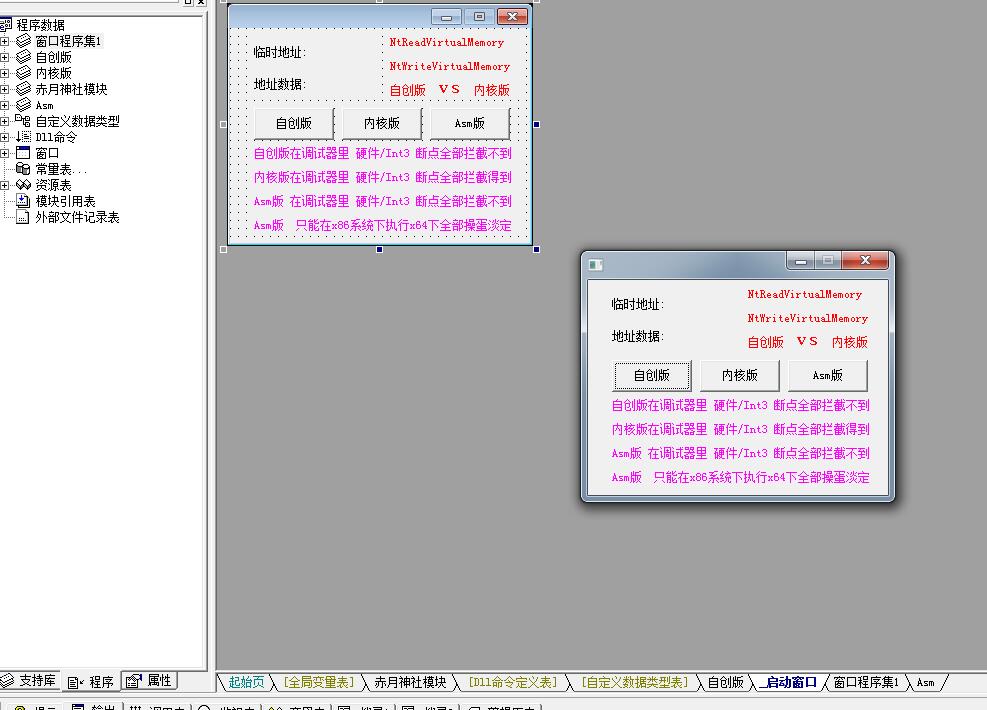987x710 pixels.
Task: Select the 自定义数据类型 icon
Action: (23, 121)
